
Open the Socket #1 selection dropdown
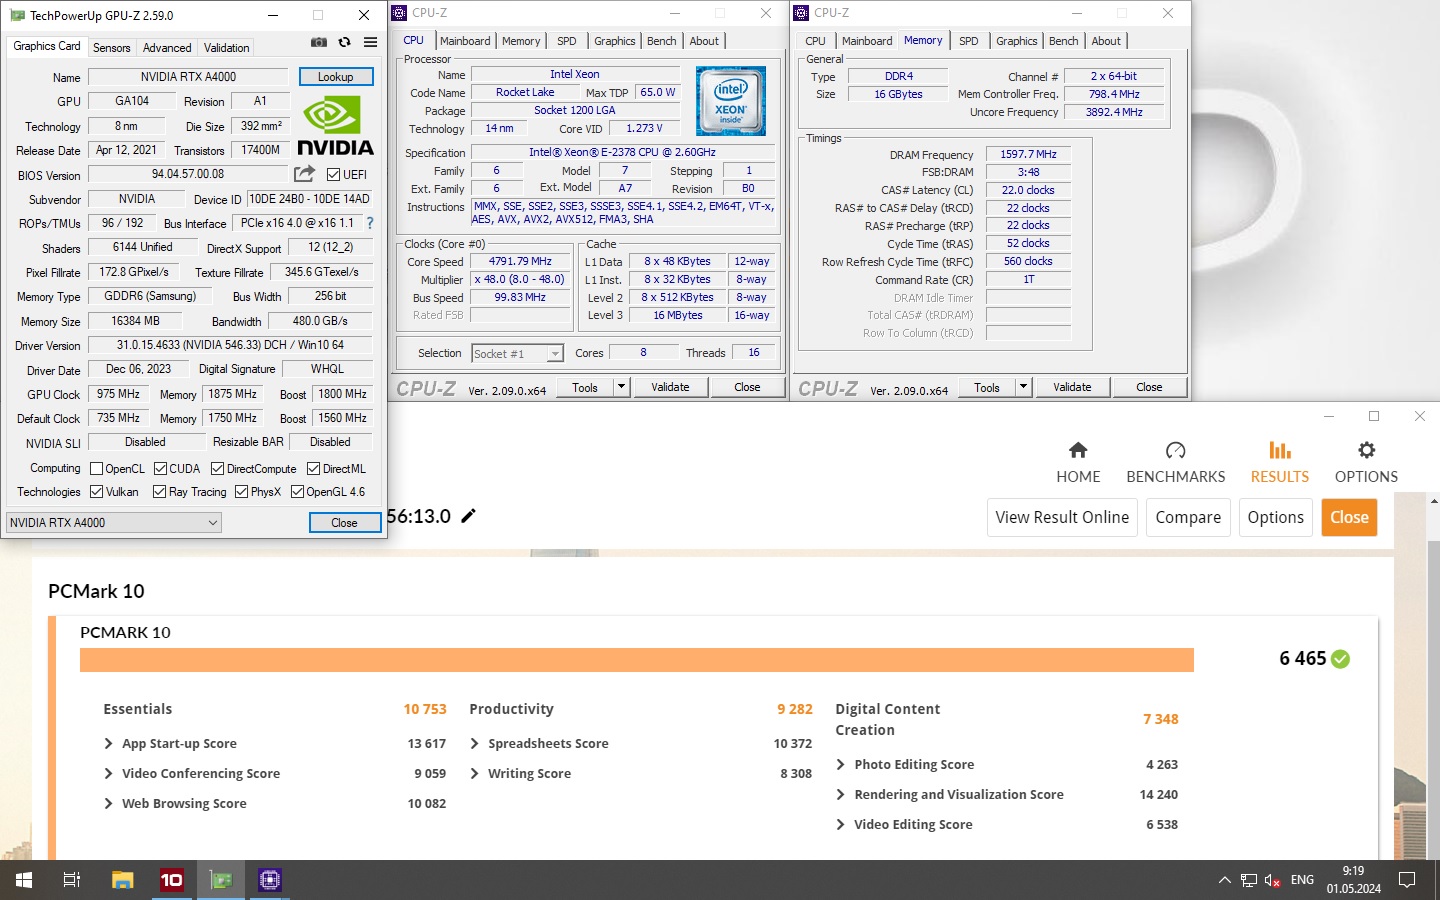click(518, 353)
